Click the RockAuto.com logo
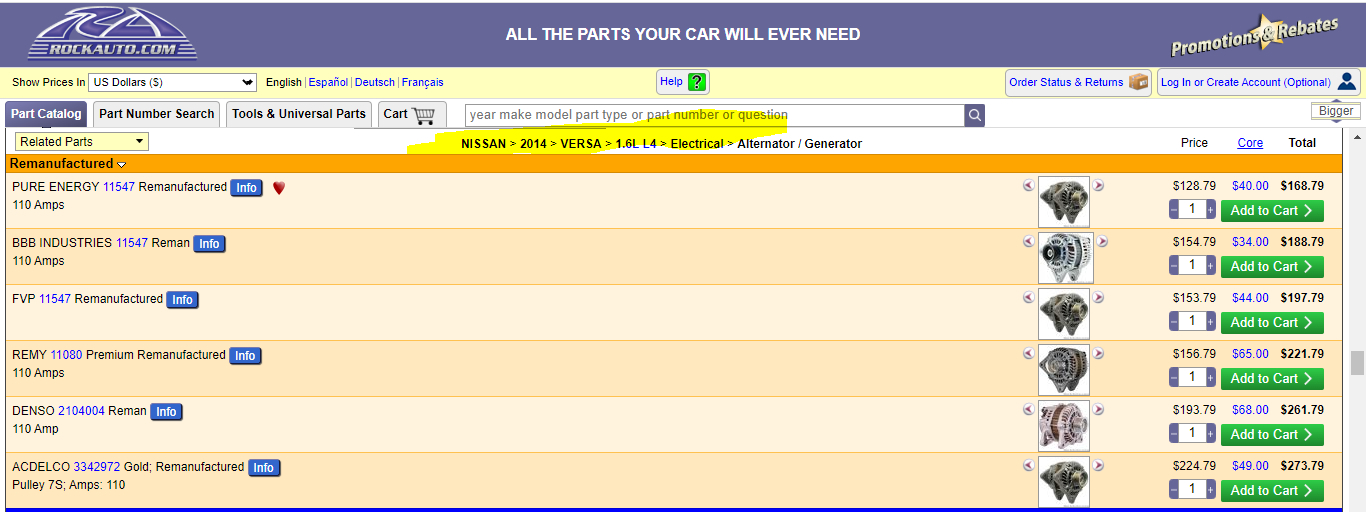 [112, 34]
